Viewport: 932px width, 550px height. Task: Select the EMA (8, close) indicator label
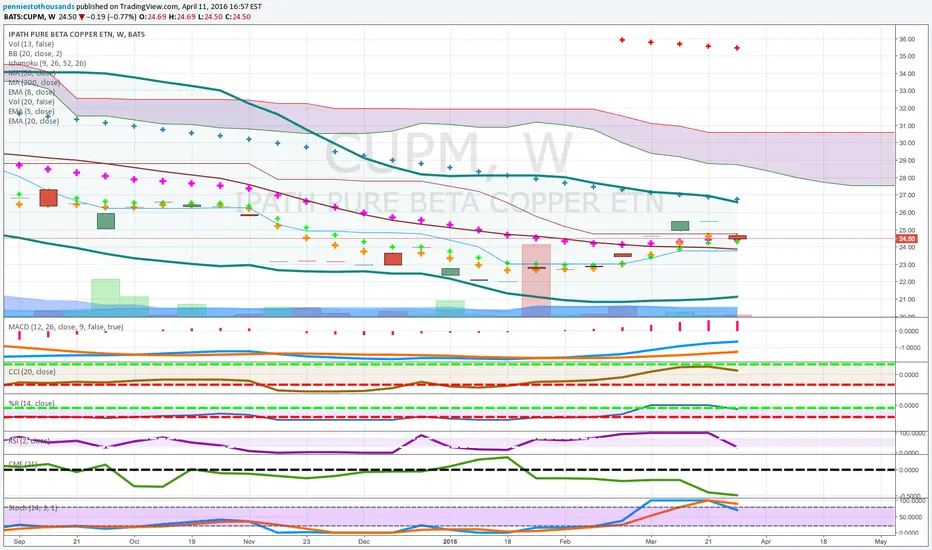tap(32, 92)
